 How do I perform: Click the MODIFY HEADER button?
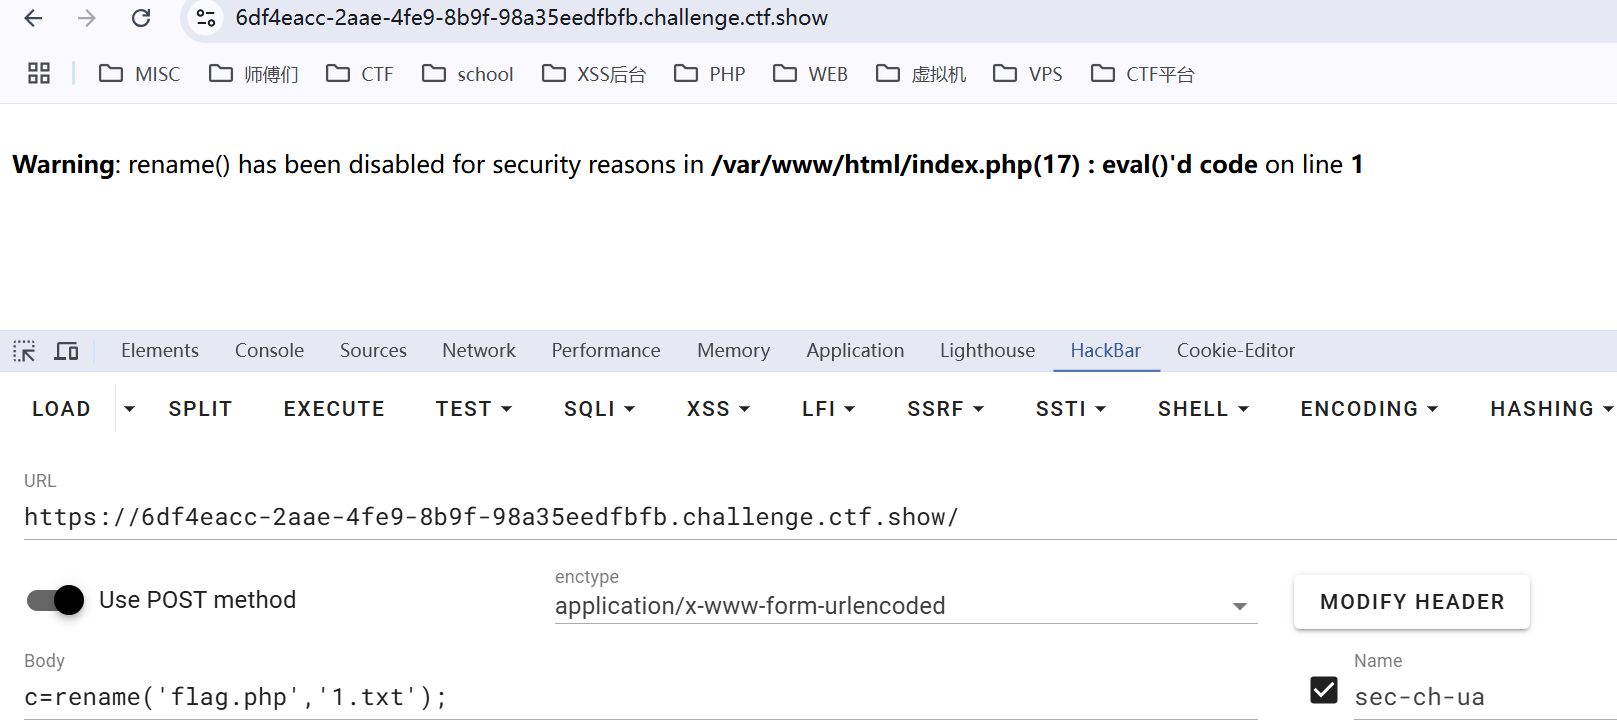click(1411, 602)
